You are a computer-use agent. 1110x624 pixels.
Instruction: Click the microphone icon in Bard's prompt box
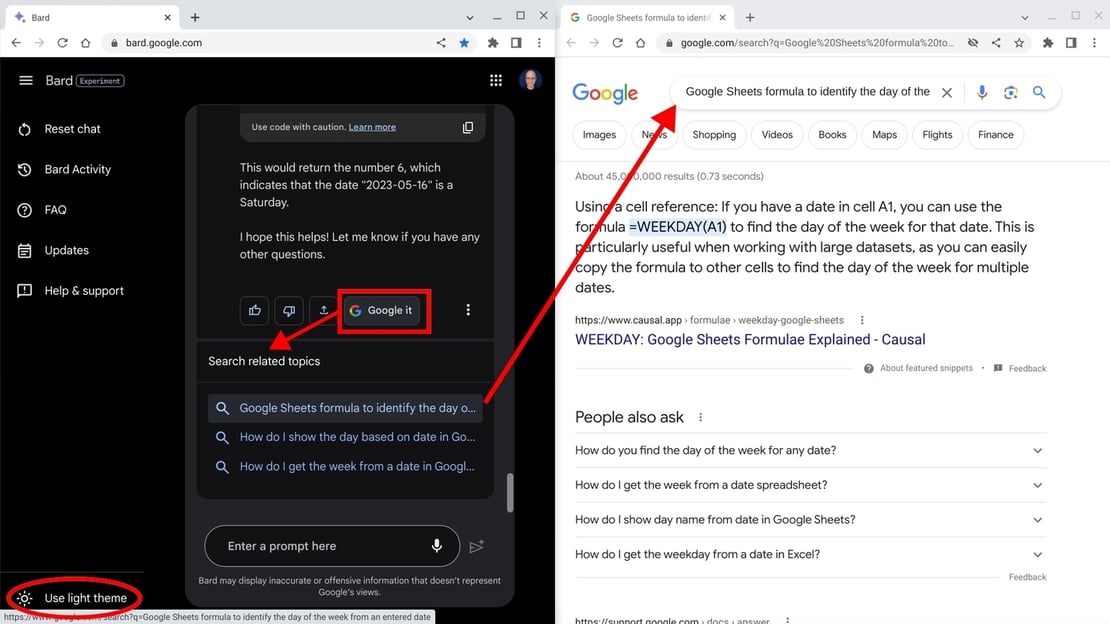point(437,546)
